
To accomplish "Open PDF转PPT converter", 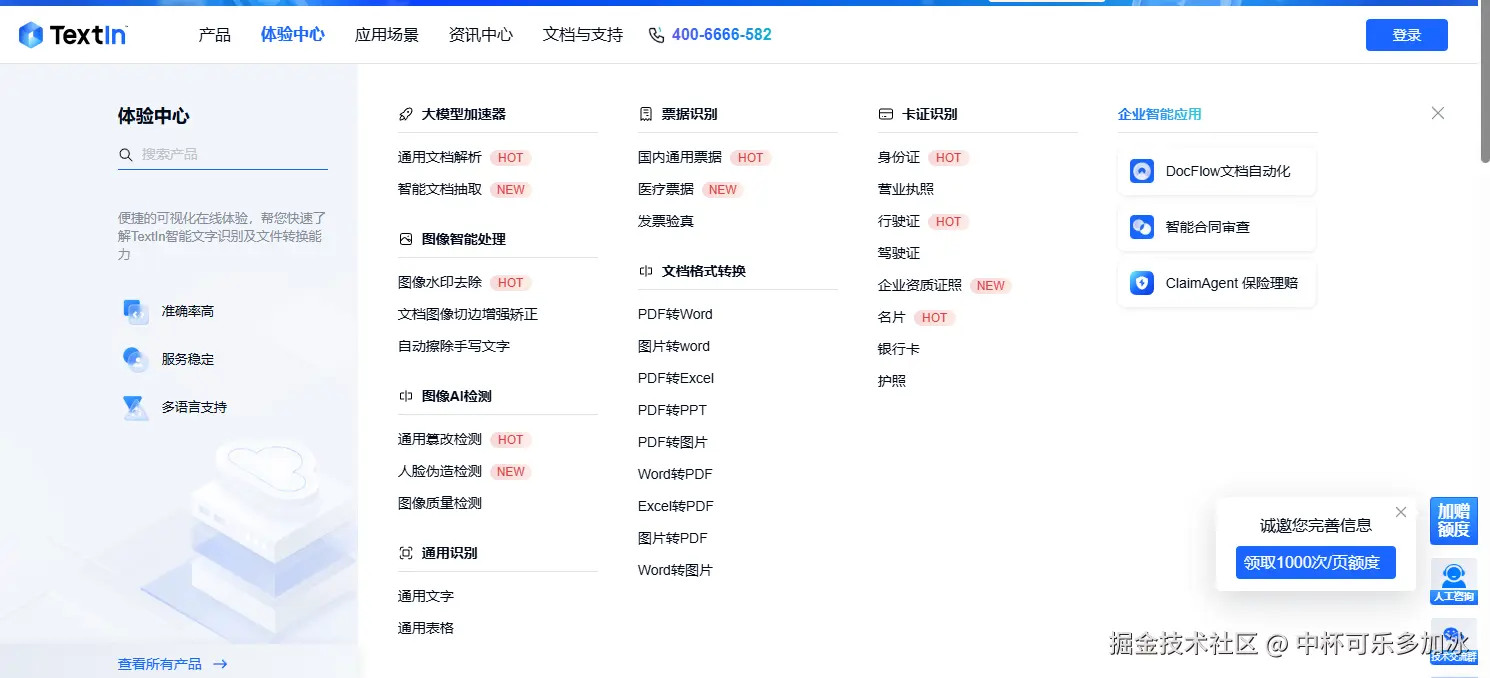I will tap(672, 411).
